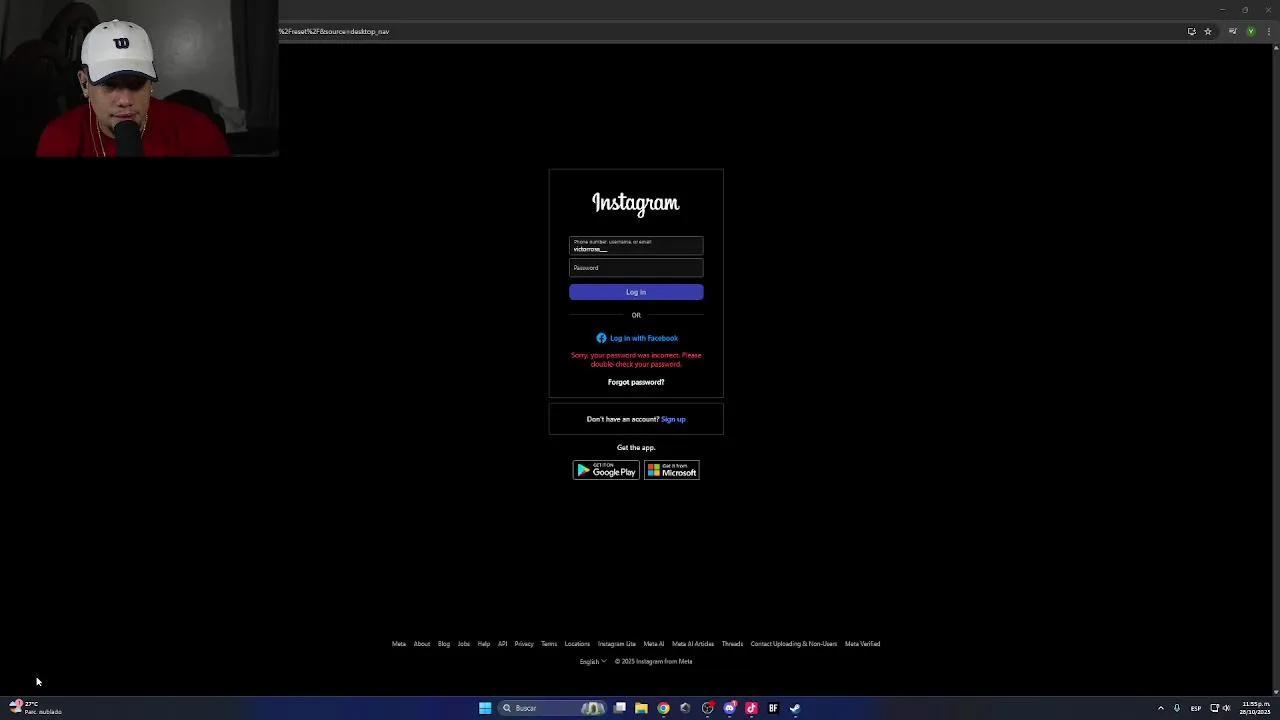Open the Locations footer link
This screenshot has height=720, width=1280.
pos(577,644)
